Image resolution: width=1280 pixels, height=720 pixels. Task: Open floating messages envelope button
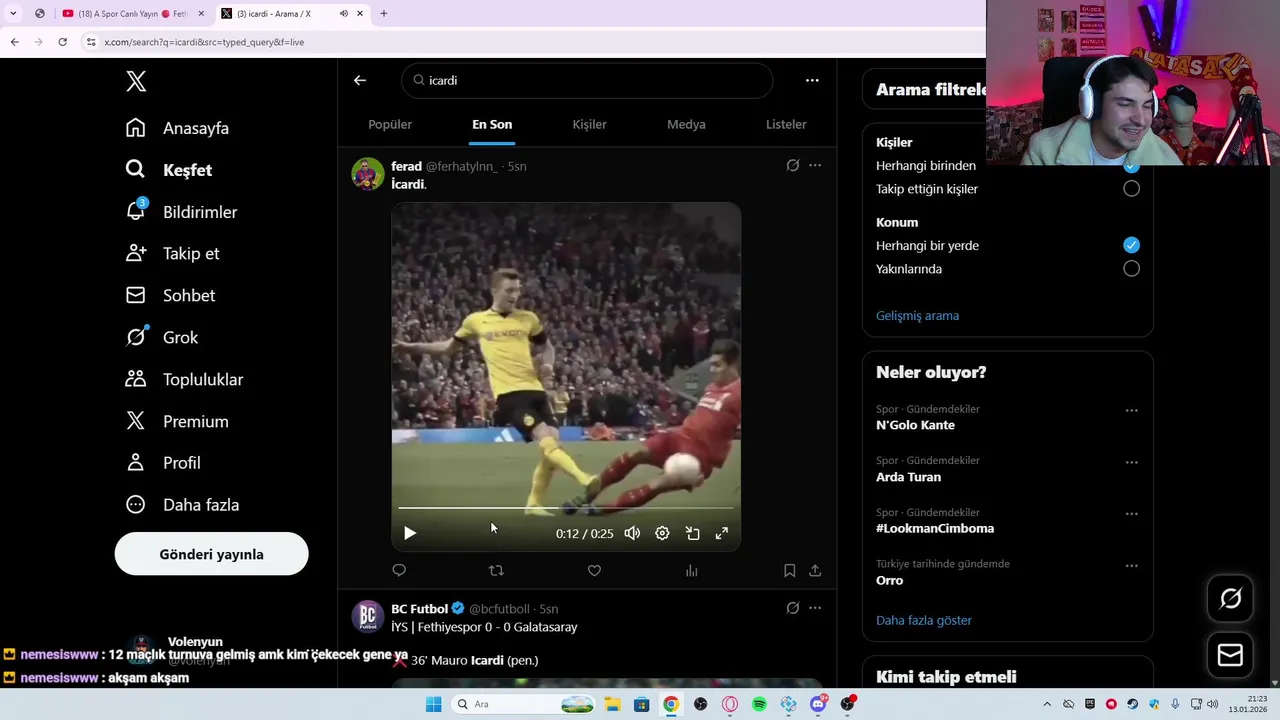[1230, 655]
